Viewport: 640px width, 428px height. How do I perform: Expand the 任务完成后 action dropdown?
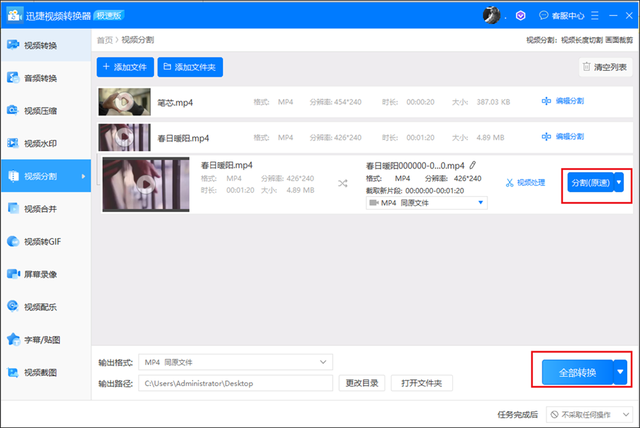[594, 414]
